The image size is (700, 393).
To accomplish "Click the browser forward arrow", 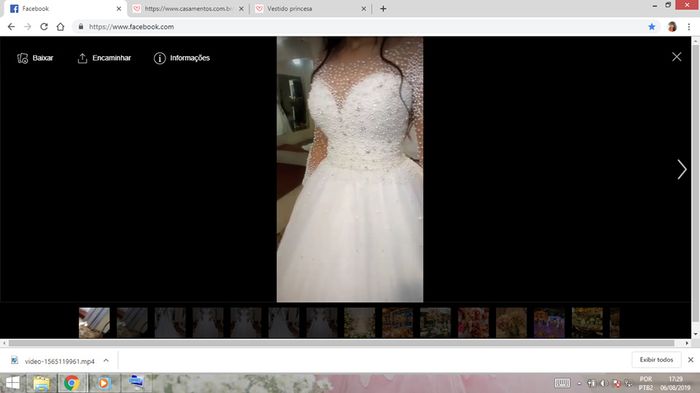I will [28, 27].
